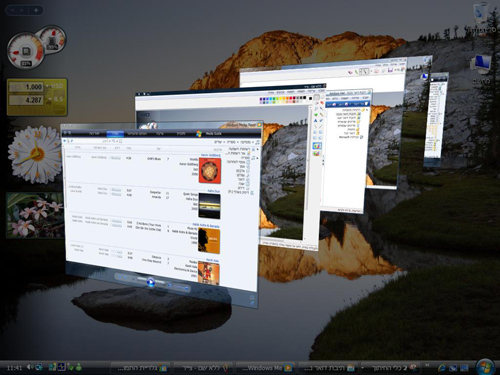This screenshot has height=375, width=500.
Task: Click the Switch between windows Quick Launch icon
Action: pos(453,368)
